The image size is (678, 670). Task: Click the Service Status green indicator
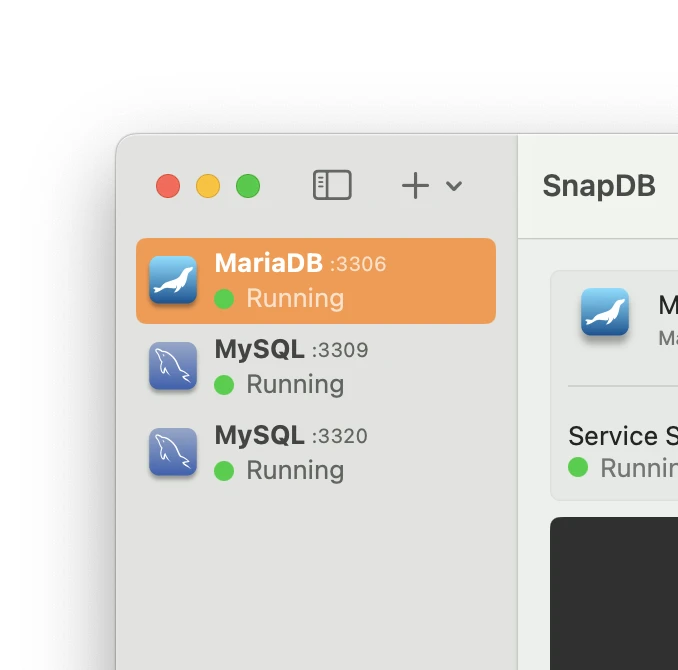pyautogui.click(x=578, y=466)
